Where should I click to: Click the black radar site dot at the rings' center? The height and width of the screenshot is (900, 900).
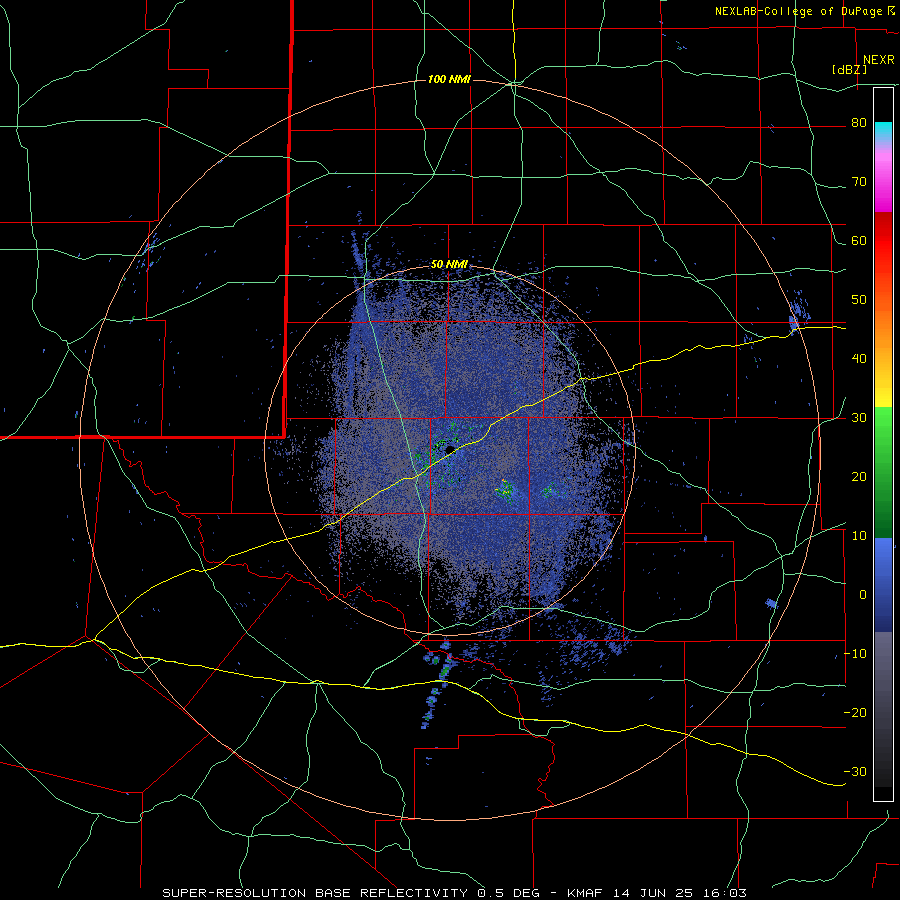[450, 449]
